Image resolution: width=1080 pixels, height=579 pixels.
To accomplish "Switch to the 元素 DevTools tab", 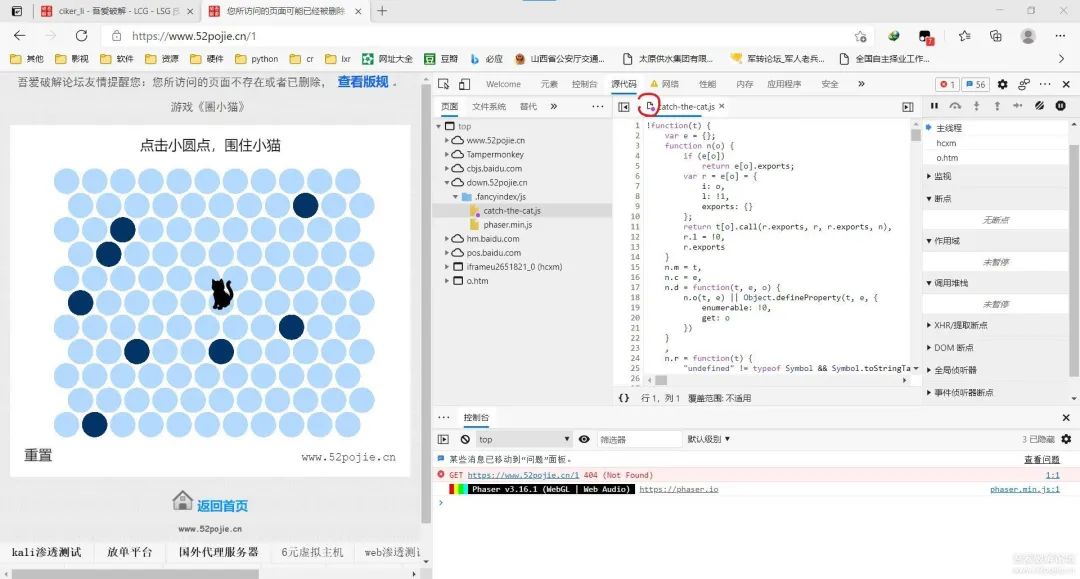I will click(x=549, y=85).
